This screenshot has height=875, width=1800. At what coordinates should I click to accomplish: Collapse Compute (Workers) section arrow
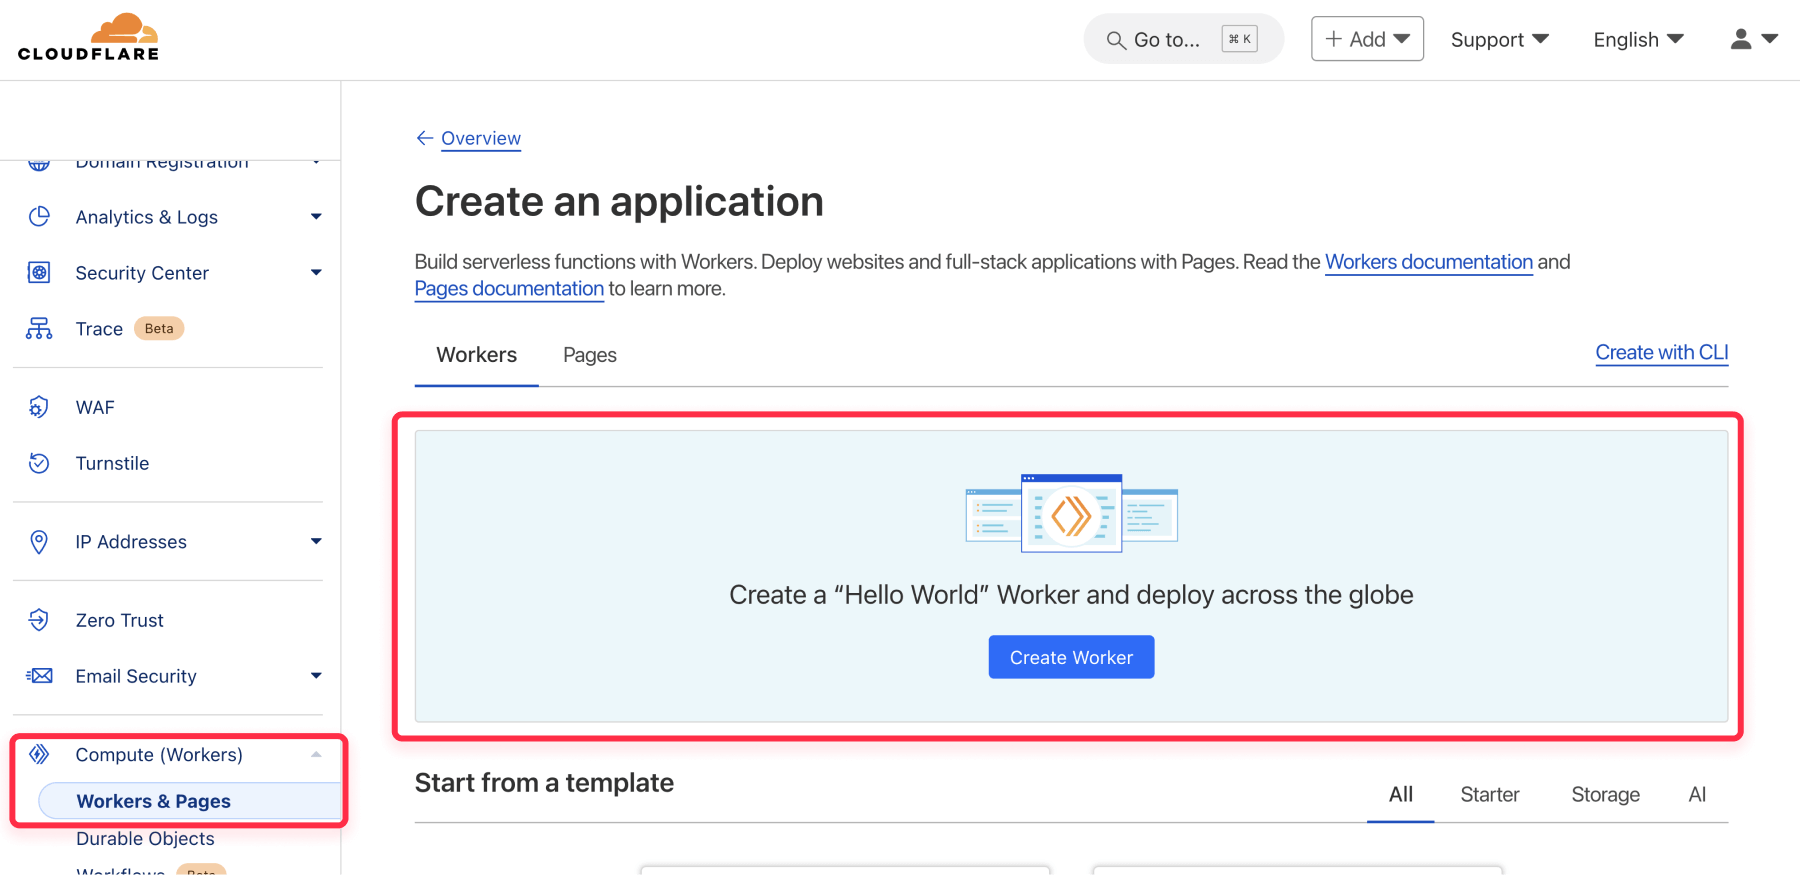[x=316, y=755]
